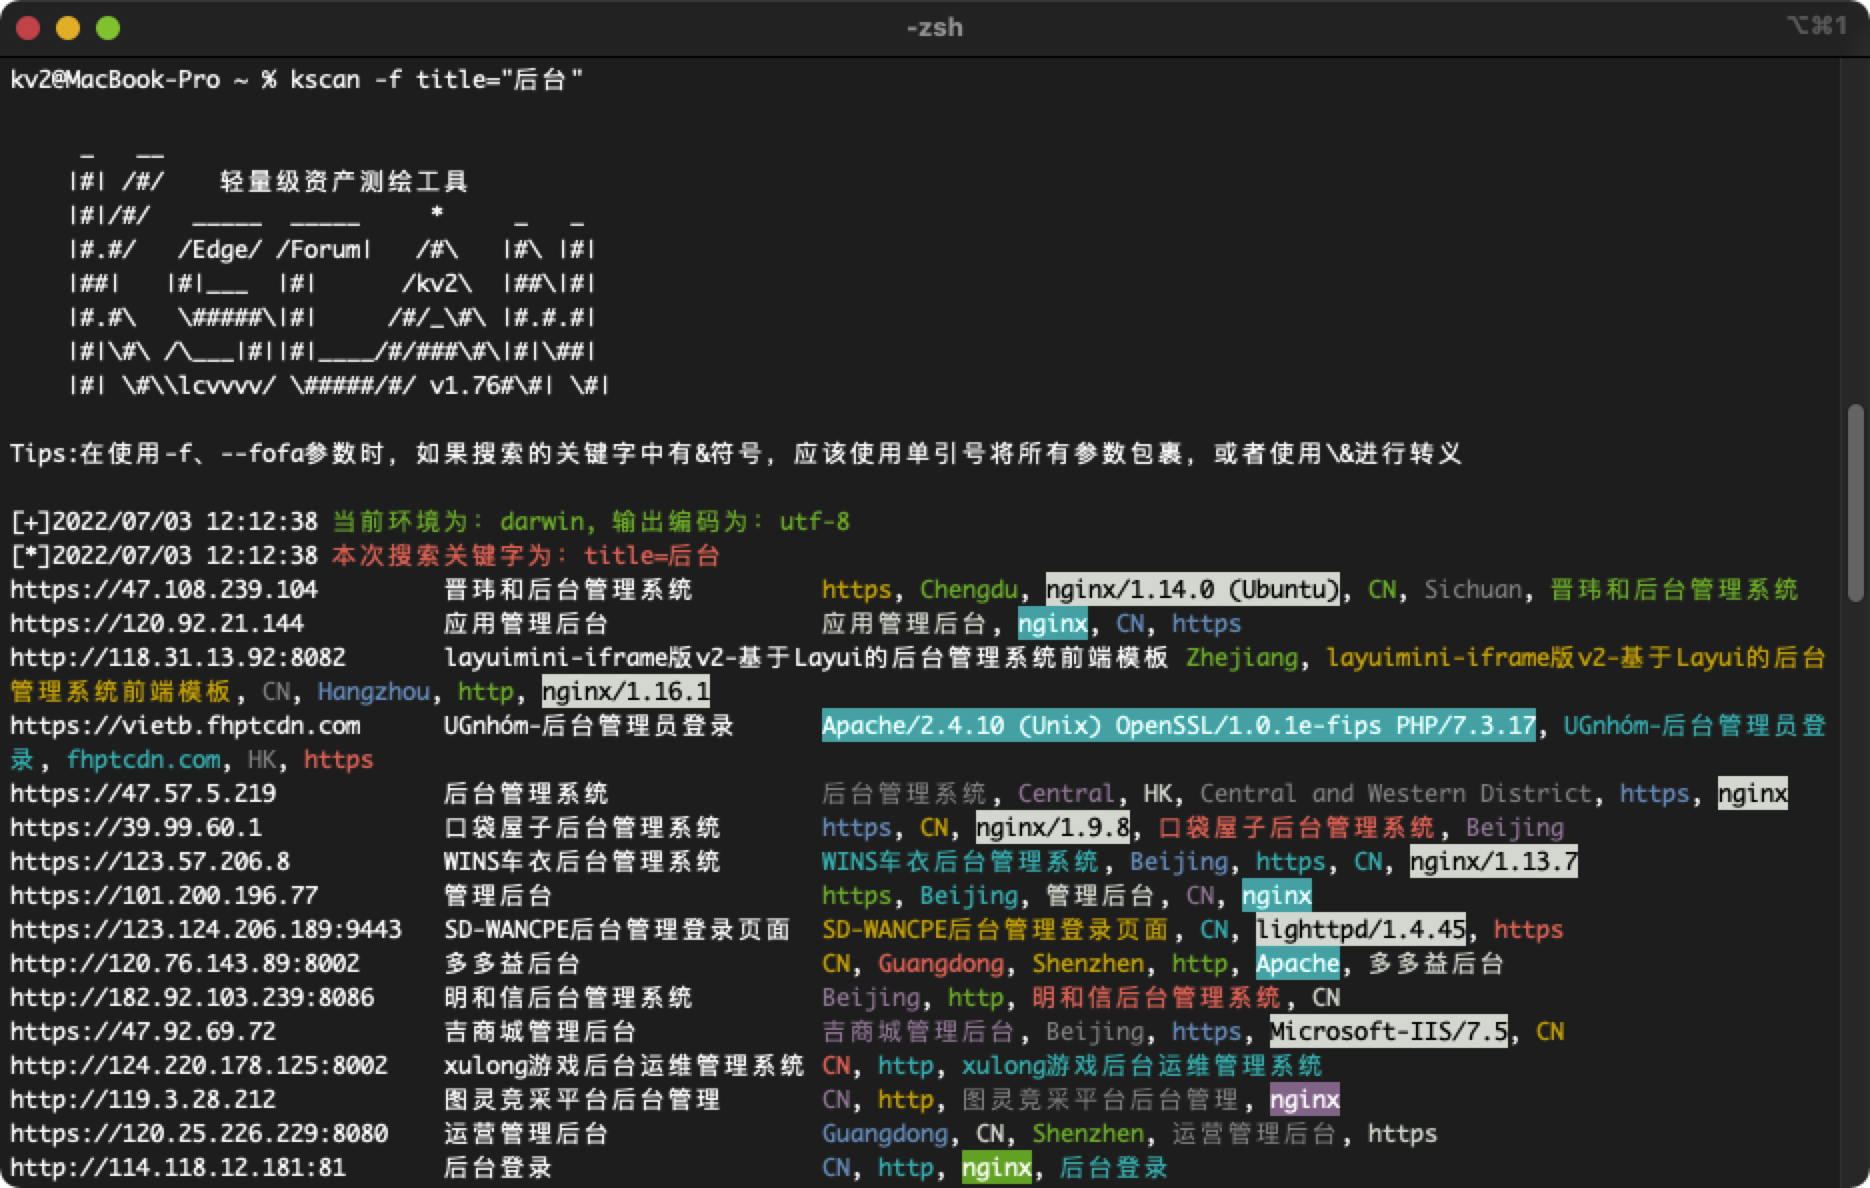
Task: Select the highlighted nginx/1.9.8 version text
Action: click(1052, 828)
